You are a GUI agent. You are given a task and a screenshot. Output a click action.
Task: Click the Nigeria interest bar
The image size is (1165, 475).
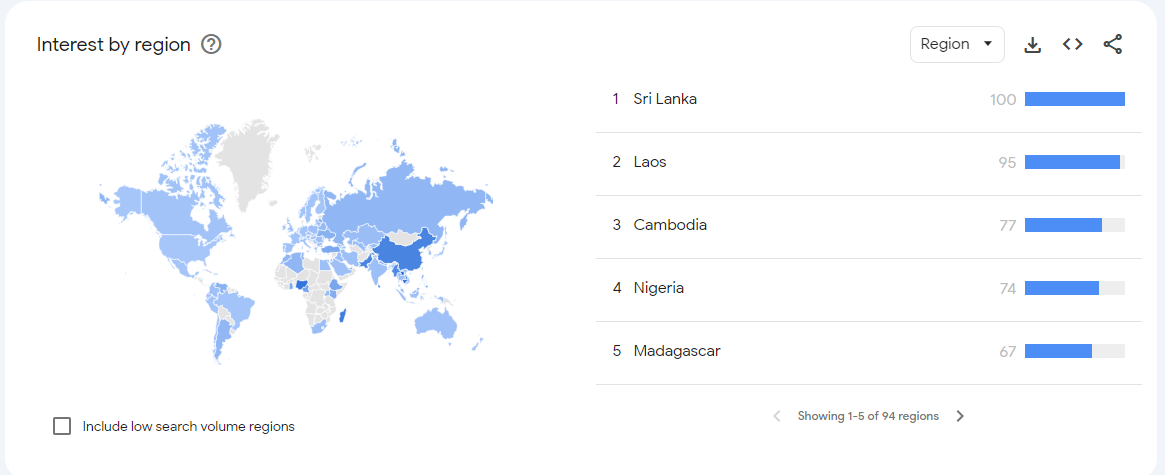(x=1062, y=288)
